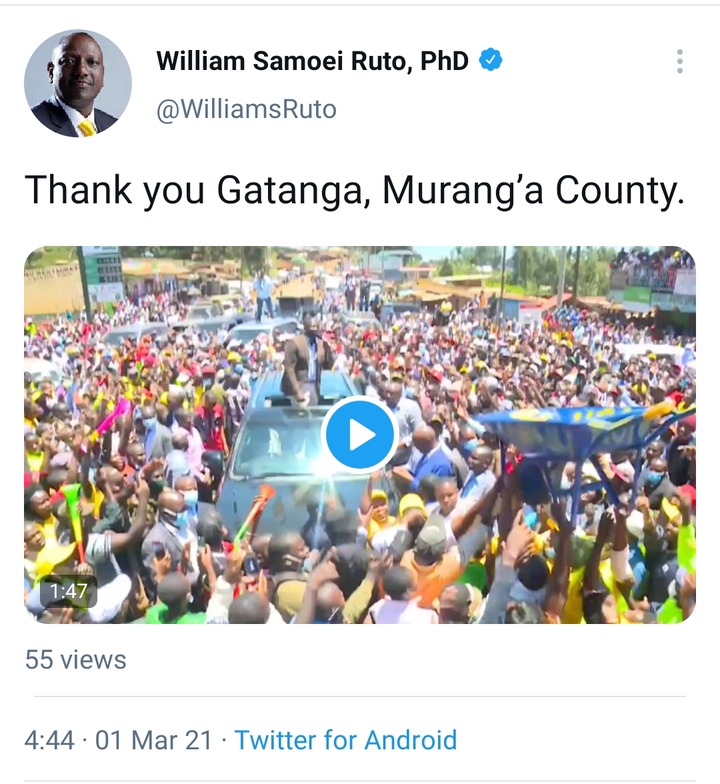Click the 01 Mar 21 date

(x=154, y=740)
